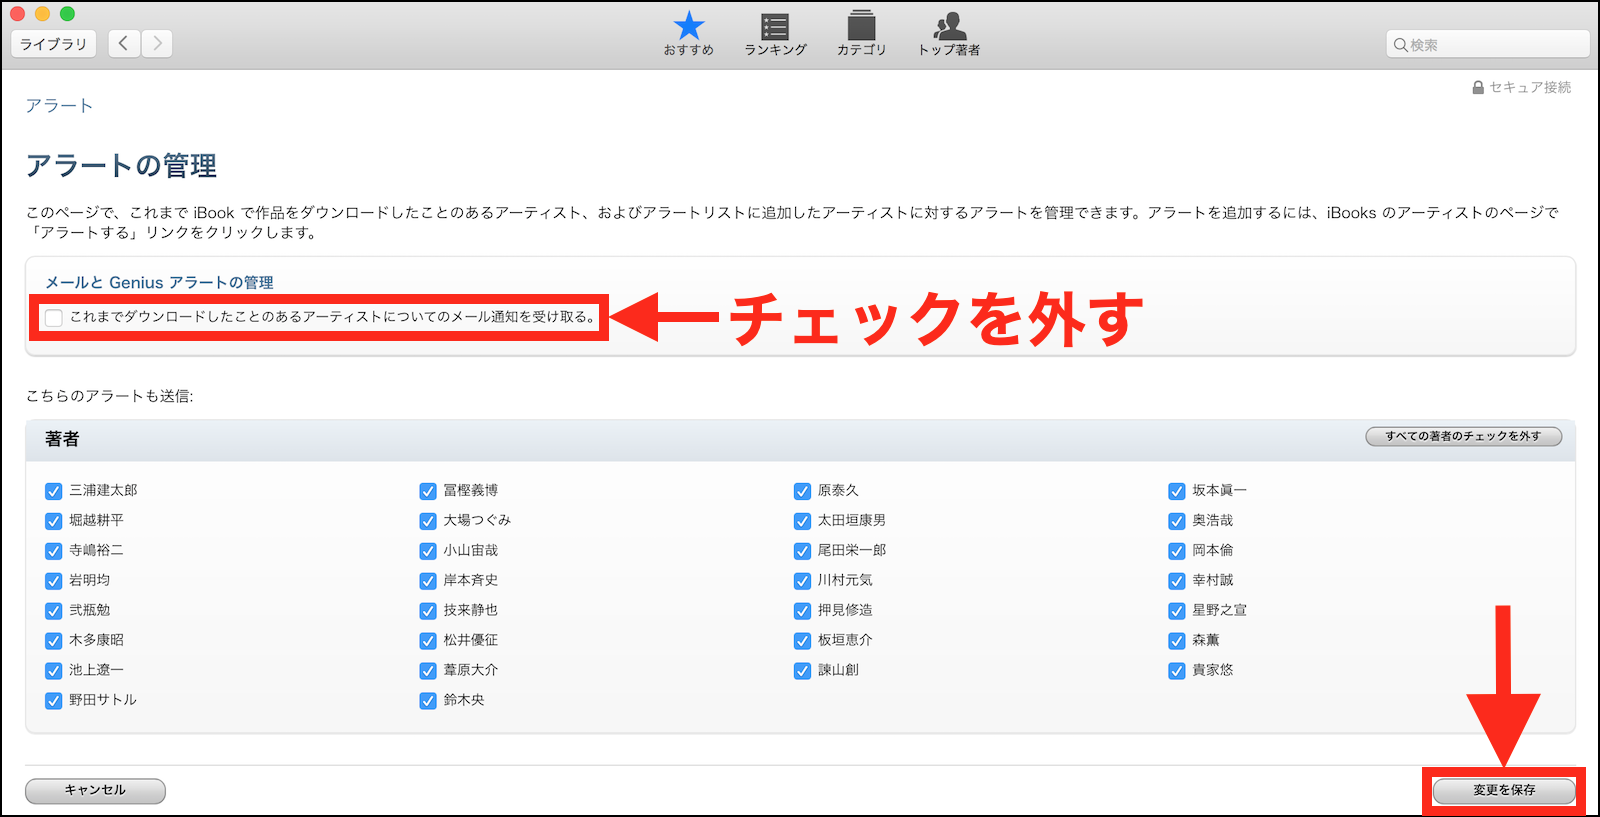Open the ランキング list icon
Screen dimensions: 1600x817
775,27
